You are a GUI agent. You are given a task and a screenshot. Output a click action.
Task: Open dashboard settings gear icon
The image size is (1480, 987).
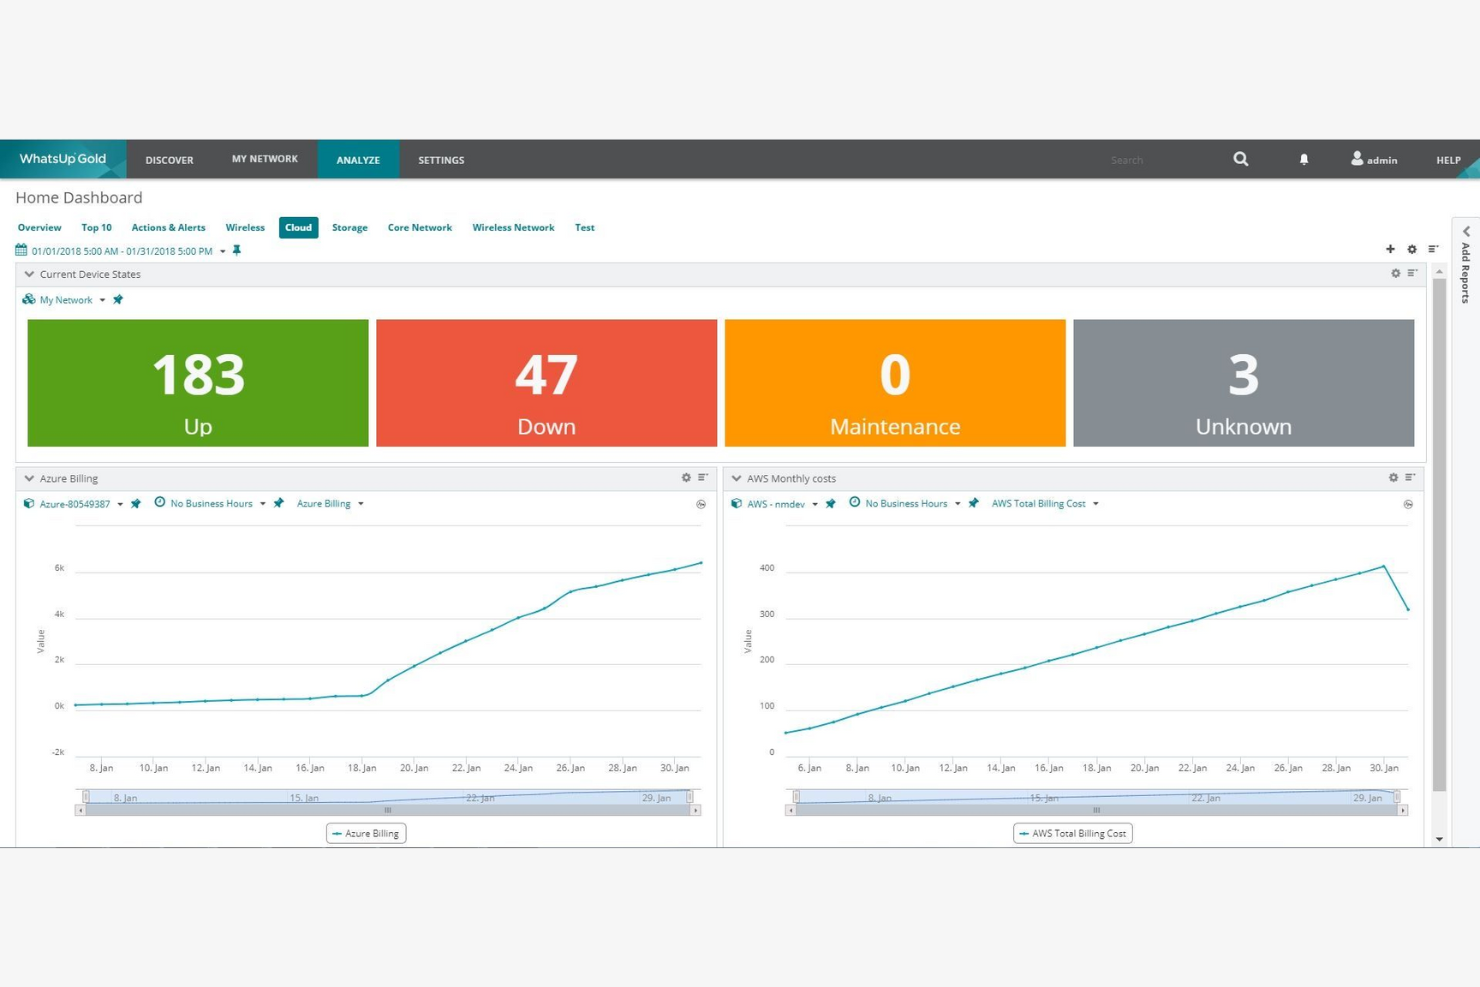[1412, 249]
